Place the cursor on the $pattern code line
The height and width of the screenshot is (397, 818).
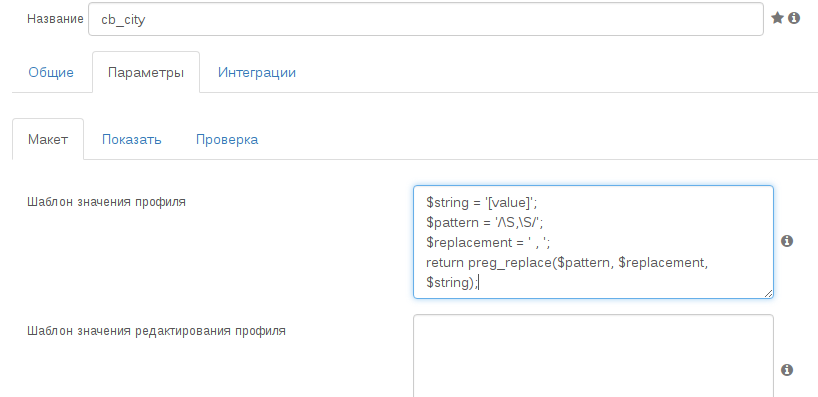[485, 222]
